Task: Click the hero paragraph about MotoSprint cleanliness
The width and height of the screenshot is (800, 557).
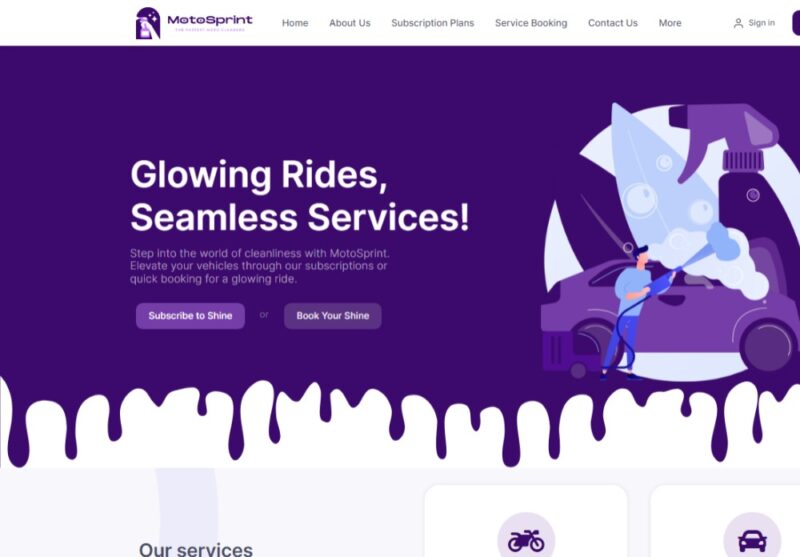Action: point(259,266)
